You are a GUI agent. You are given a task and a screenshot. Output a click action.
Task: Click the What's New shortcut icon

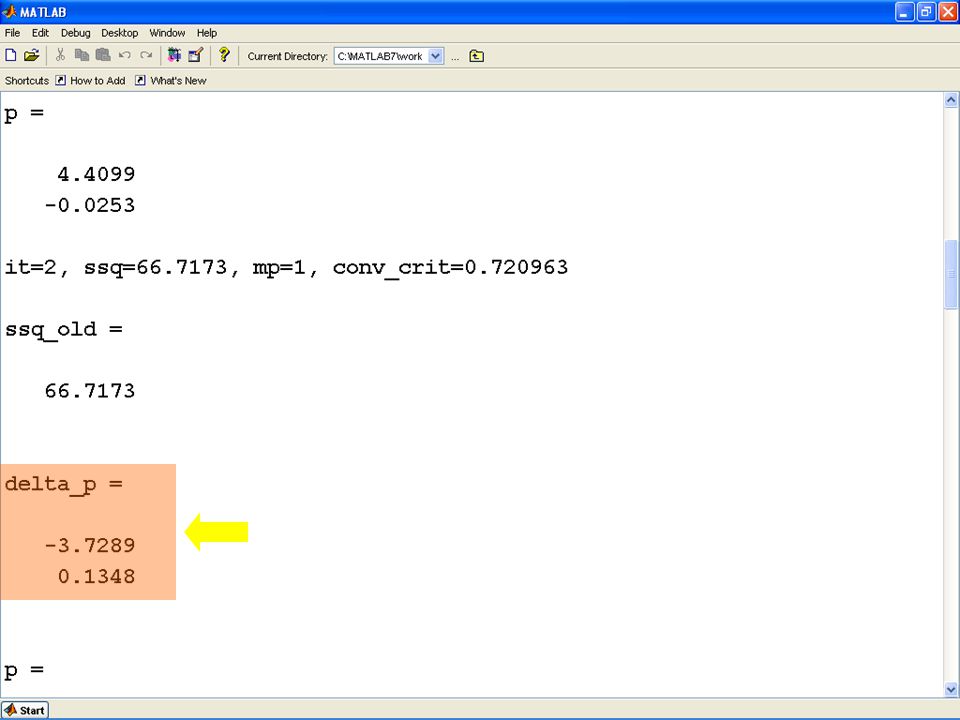coord(140,80)
